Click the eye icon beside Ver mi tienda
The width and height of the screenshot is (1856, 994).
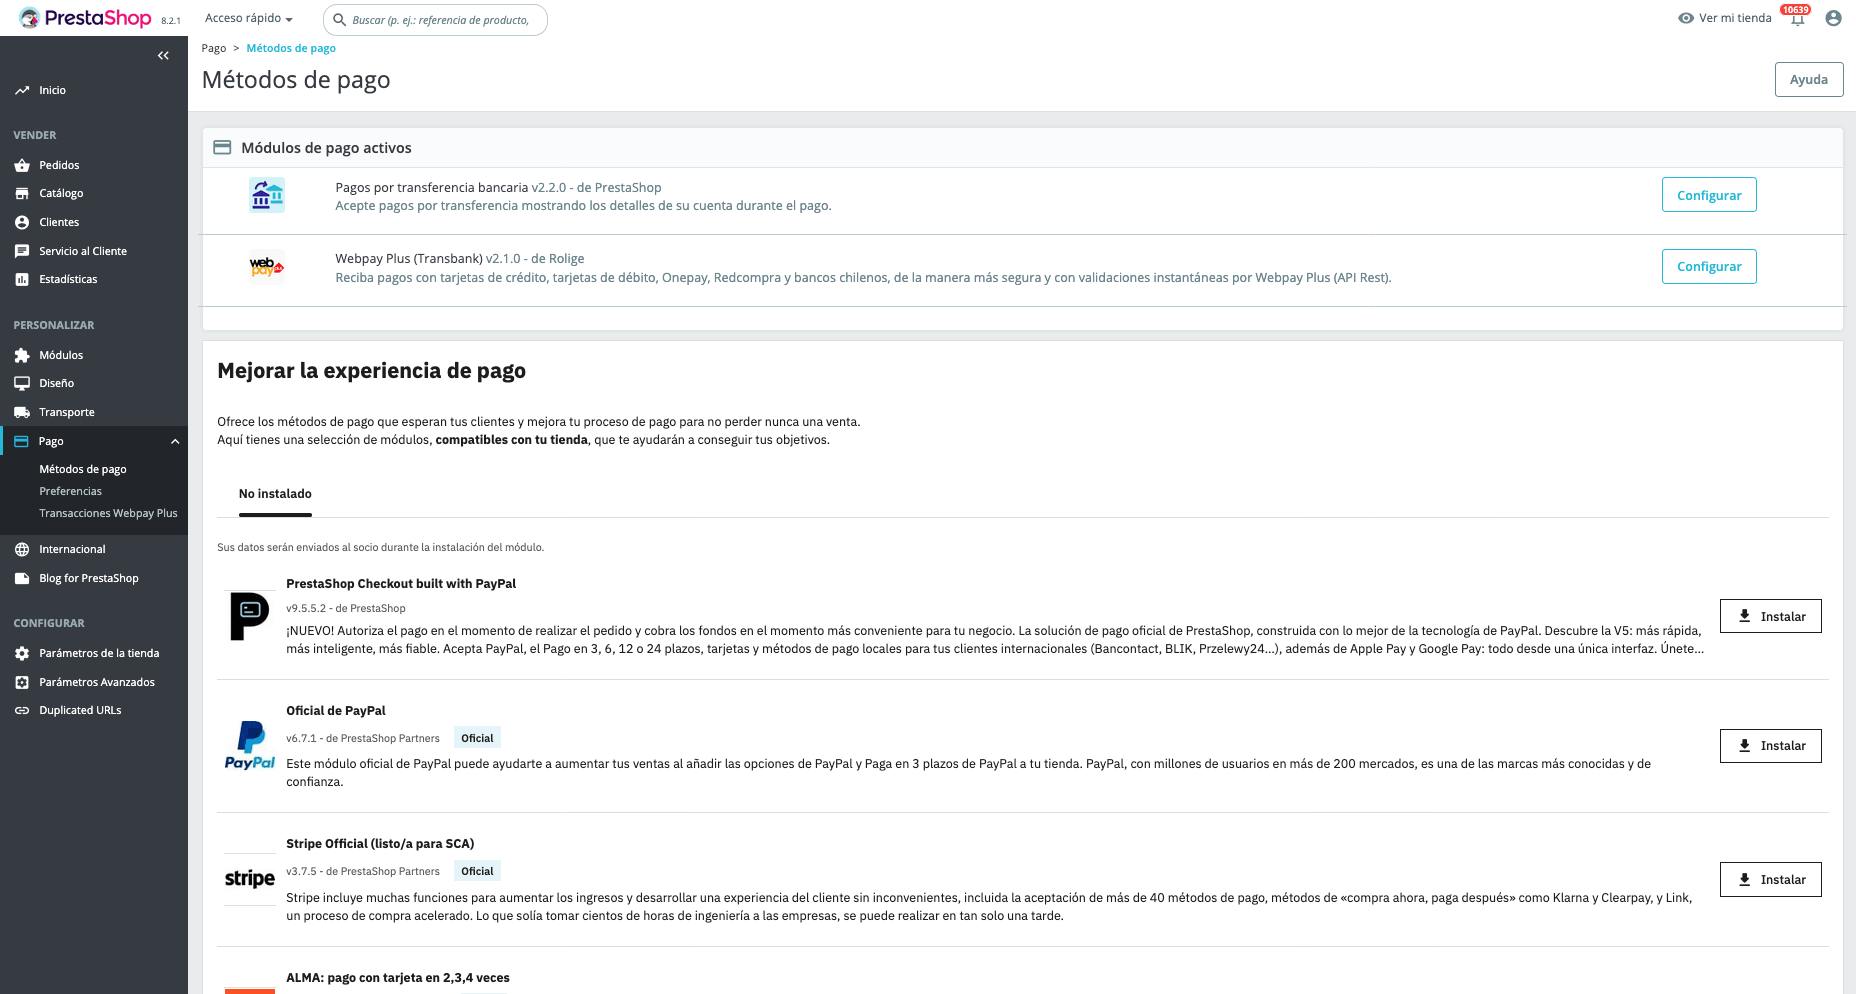[x=1686, y=18]
